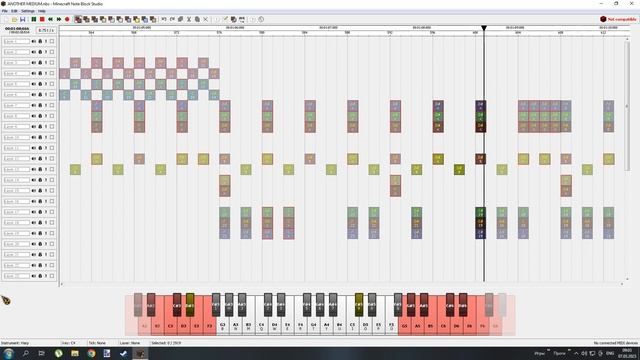Copy the selection using toolbar icon
This screenshot has width=640, height=360.
[180, 19]
